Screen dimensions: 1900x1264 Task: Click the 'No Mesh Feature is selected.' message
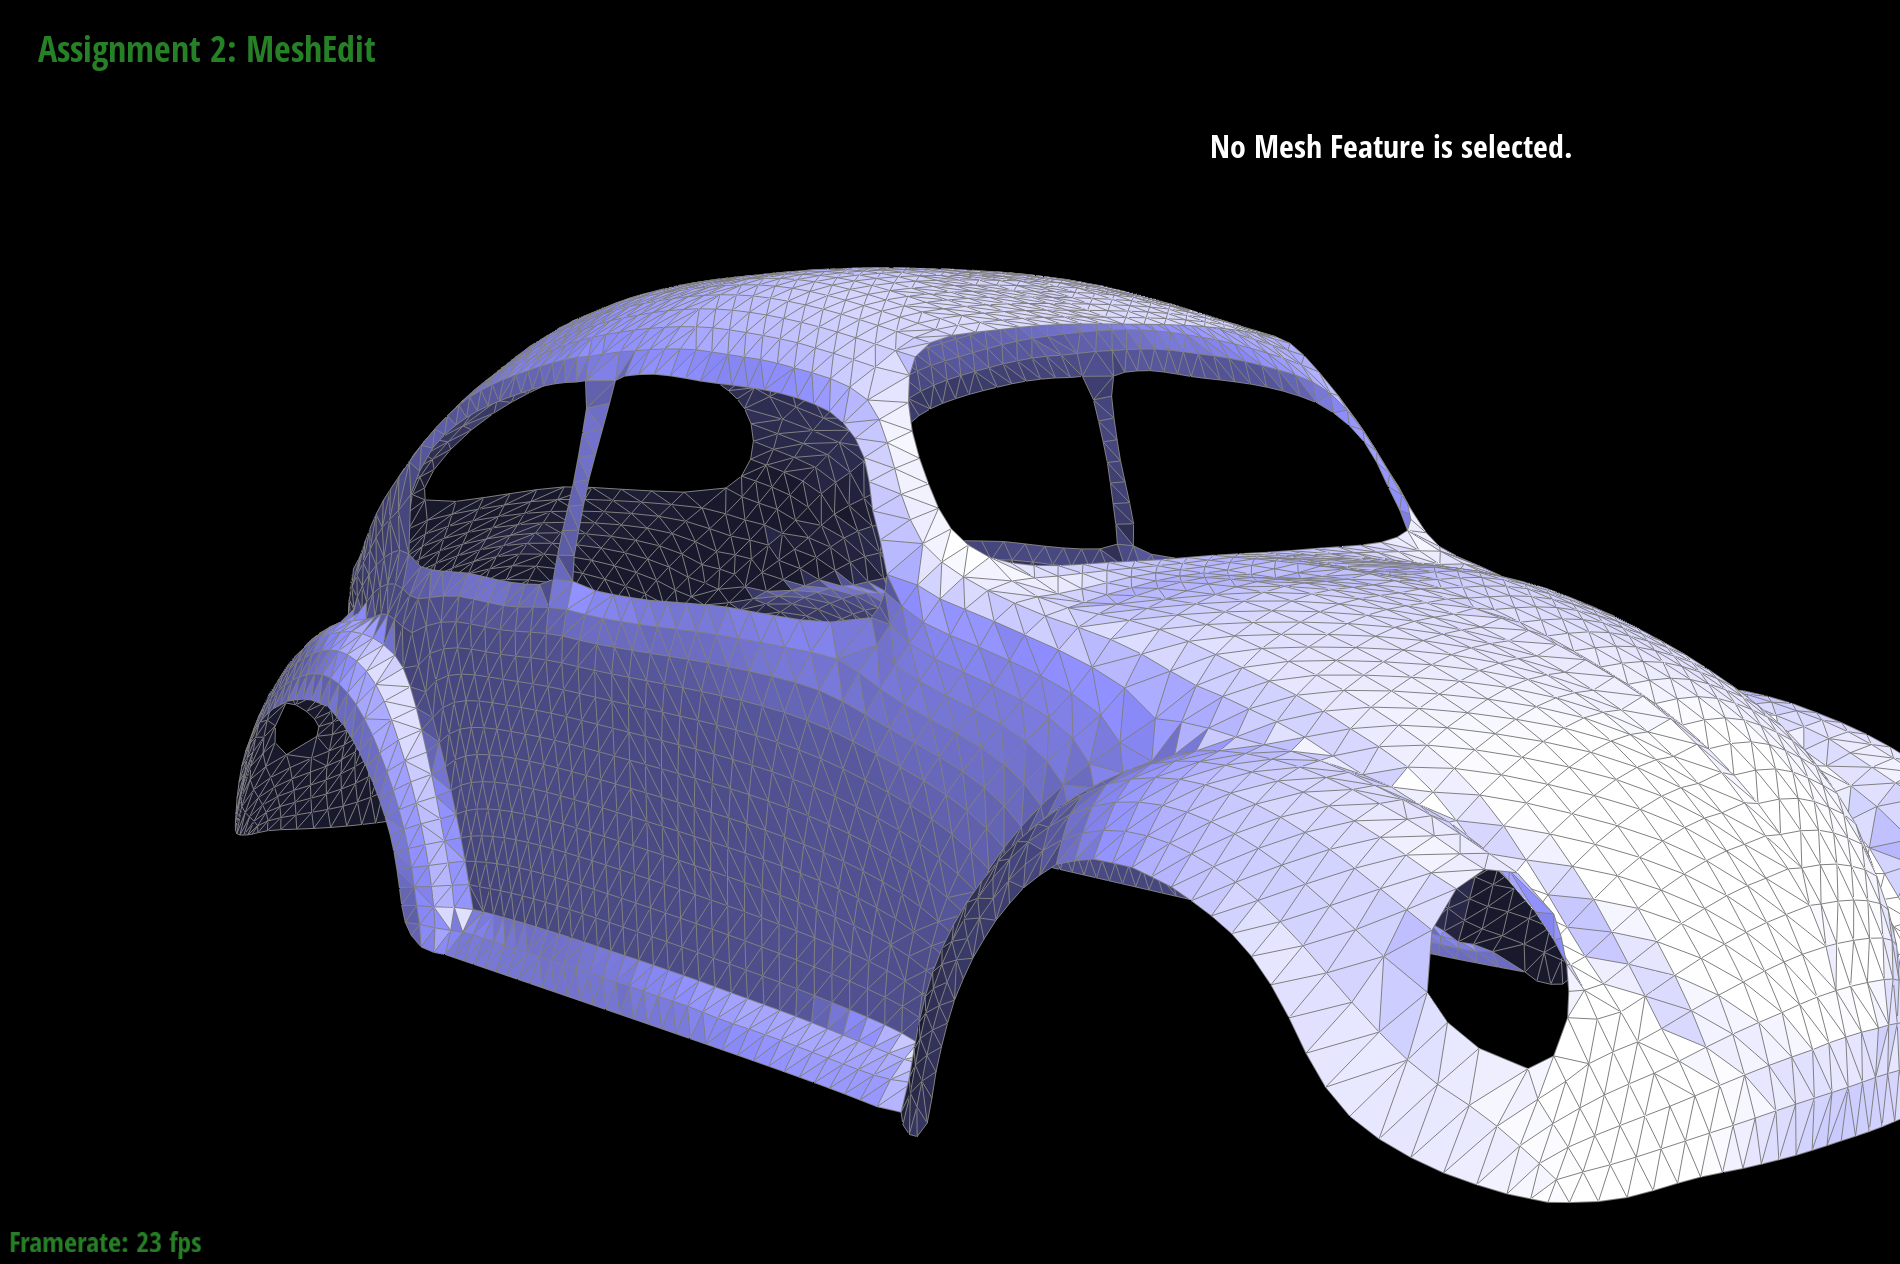1390,147
